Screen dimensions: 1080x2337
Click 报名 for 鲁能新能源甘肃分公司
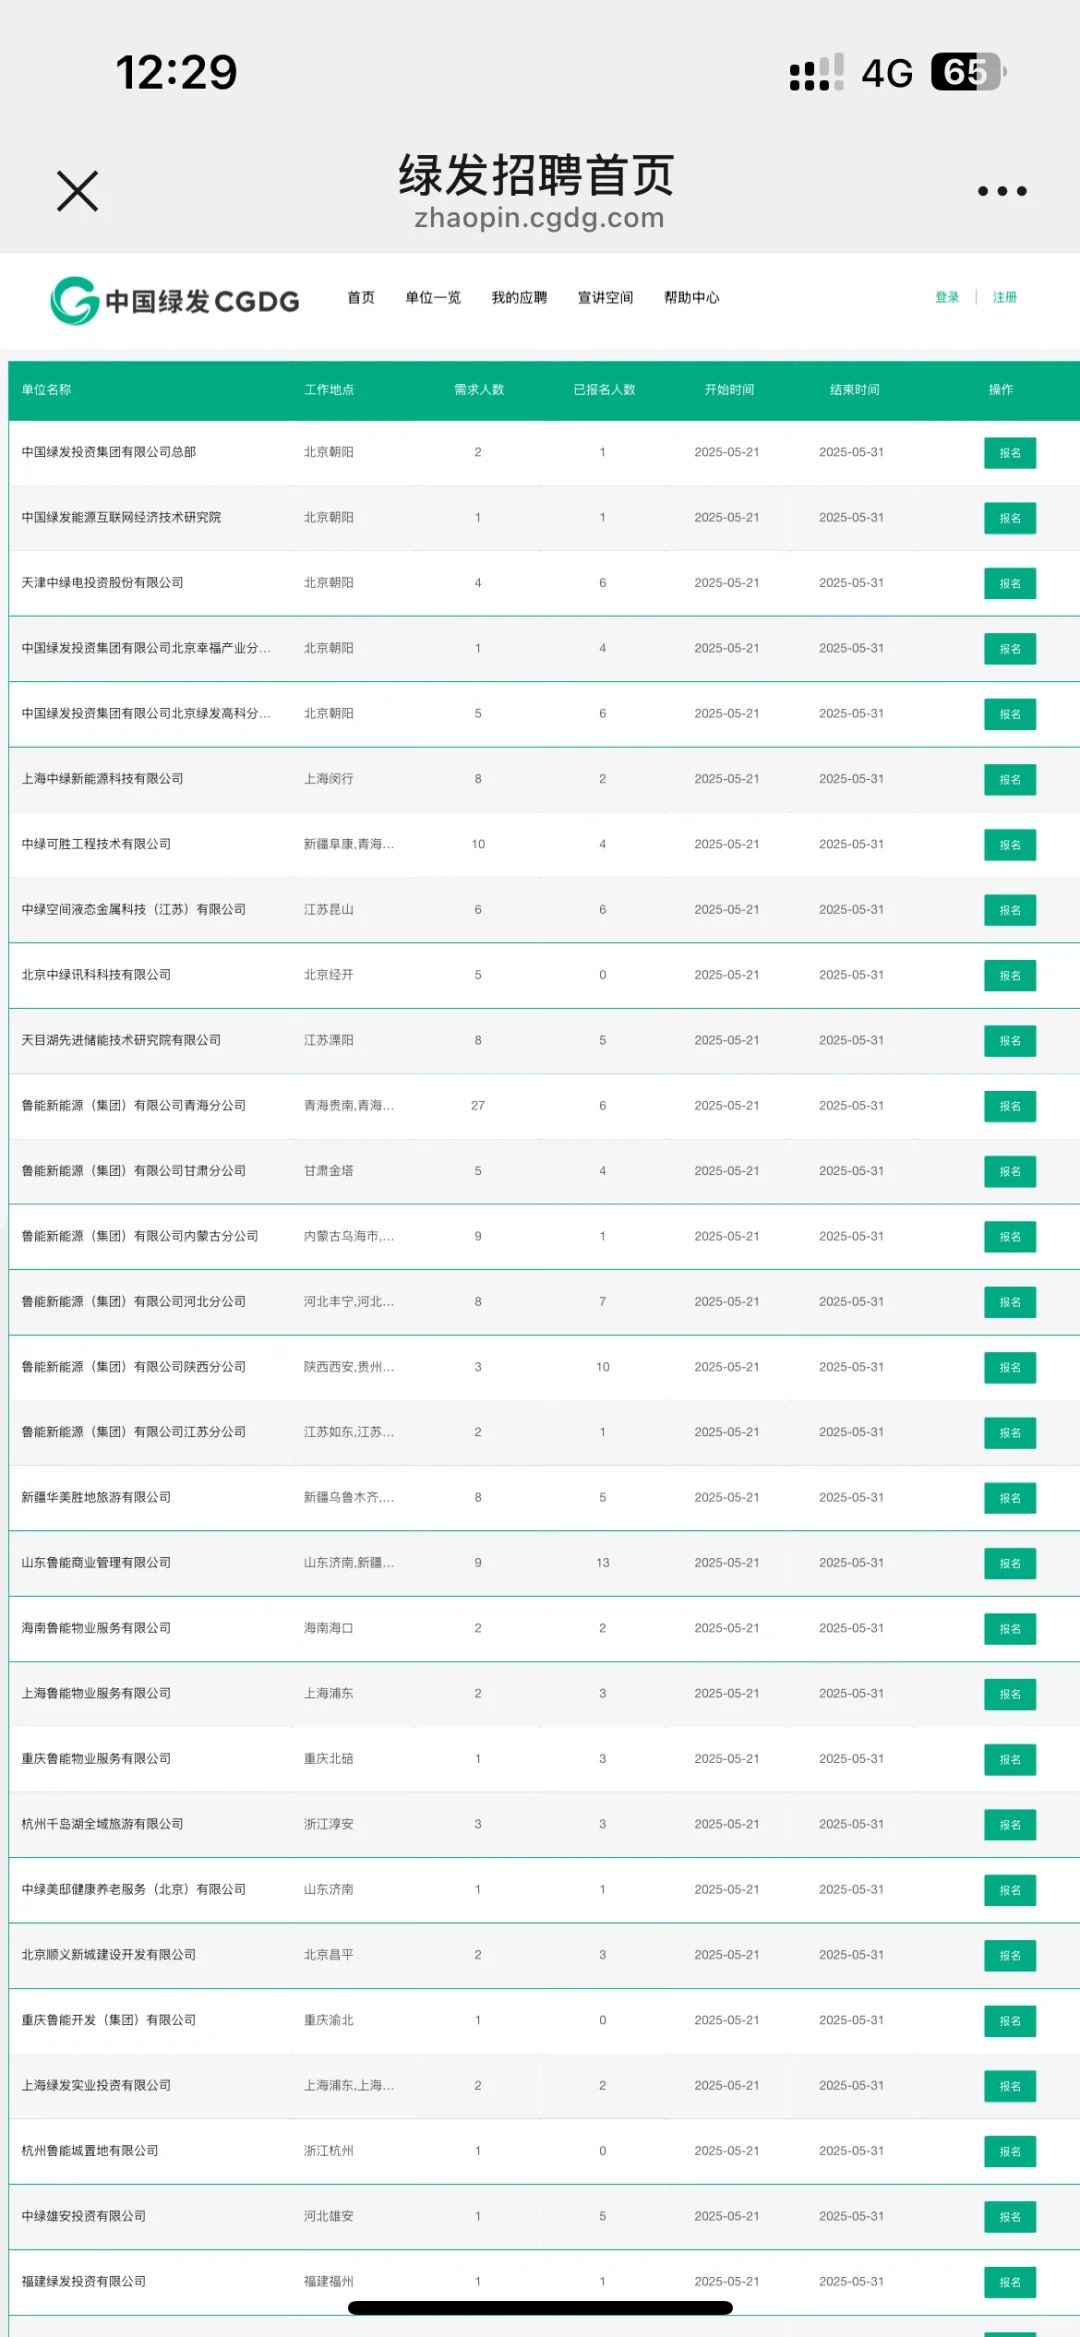(1010, 1171)
